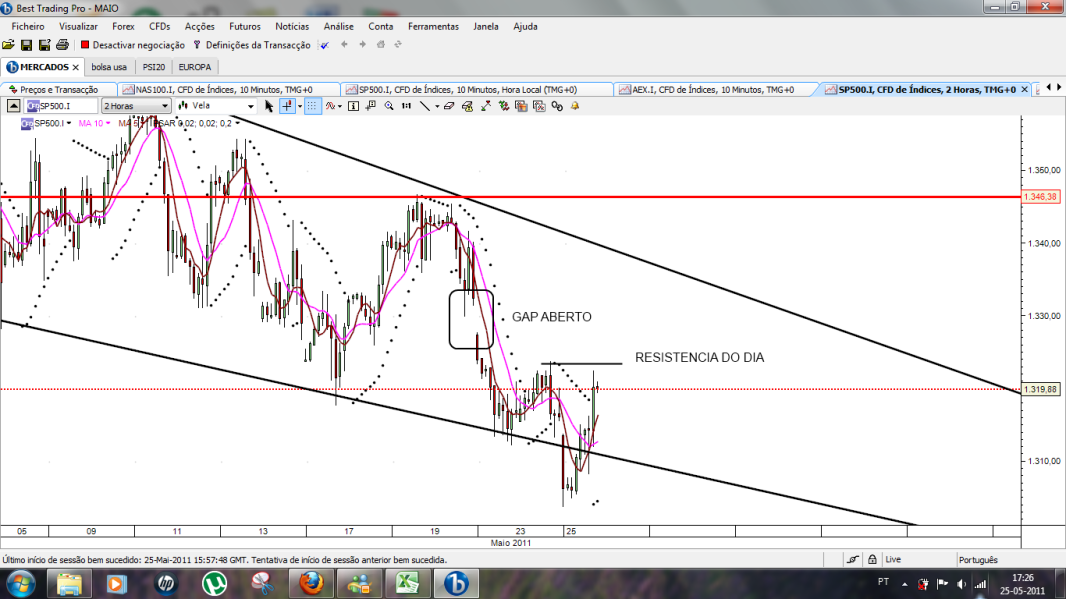Open the Ajuda menu
Screen dimensions: 1066x599
(x=526, y=27)
